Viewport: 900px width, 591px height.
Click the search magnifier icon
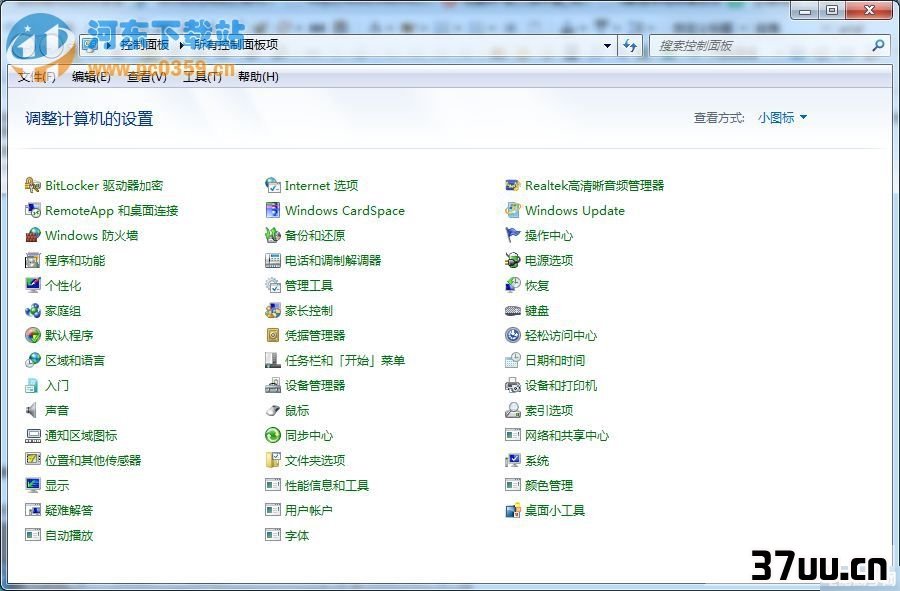878,45
